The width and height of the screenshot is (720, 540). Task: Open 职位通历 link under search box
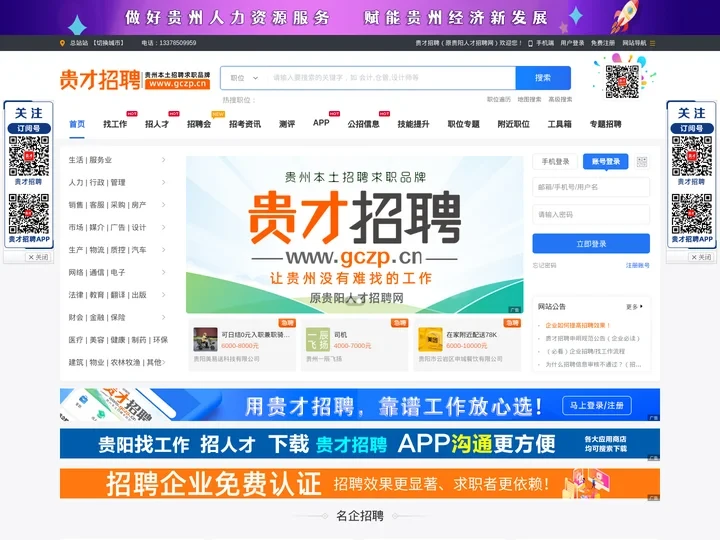[x=499, y=99]
